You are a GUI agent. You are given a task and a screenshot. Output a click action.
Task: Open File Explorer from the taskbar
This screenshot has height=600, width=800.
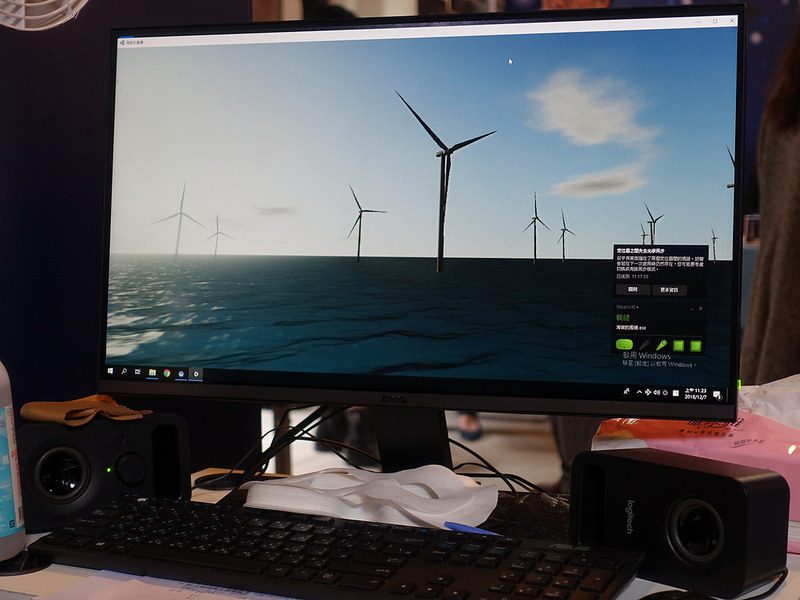tap(153, 372)
